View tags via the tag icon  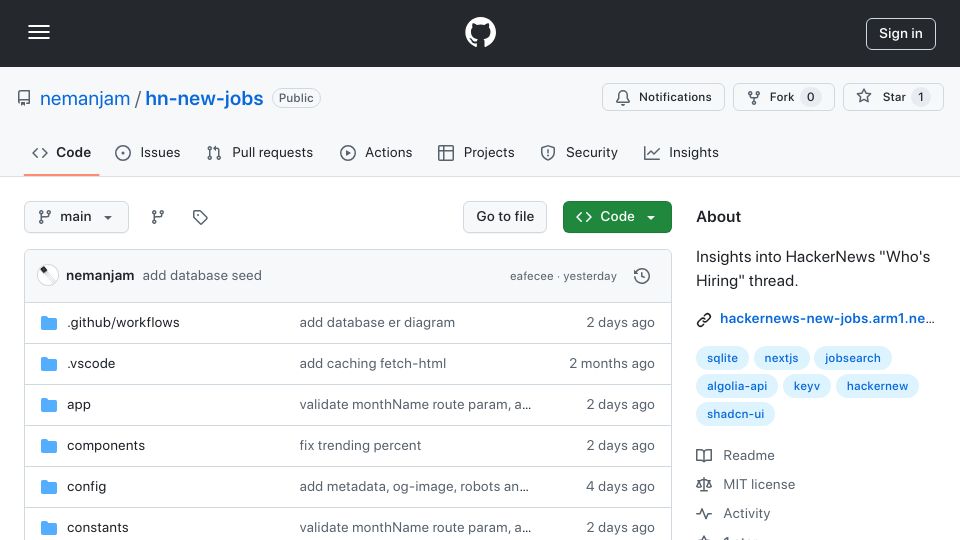[x=200, y=217]
